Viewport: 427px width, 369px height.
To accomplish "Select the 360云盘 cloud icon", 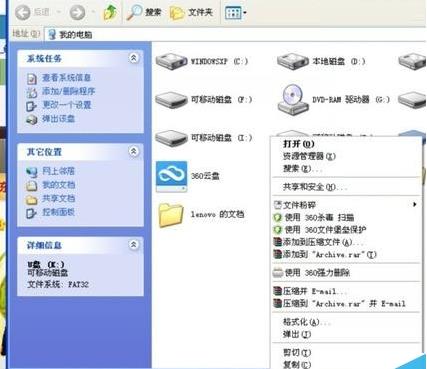I will (171, 176).
